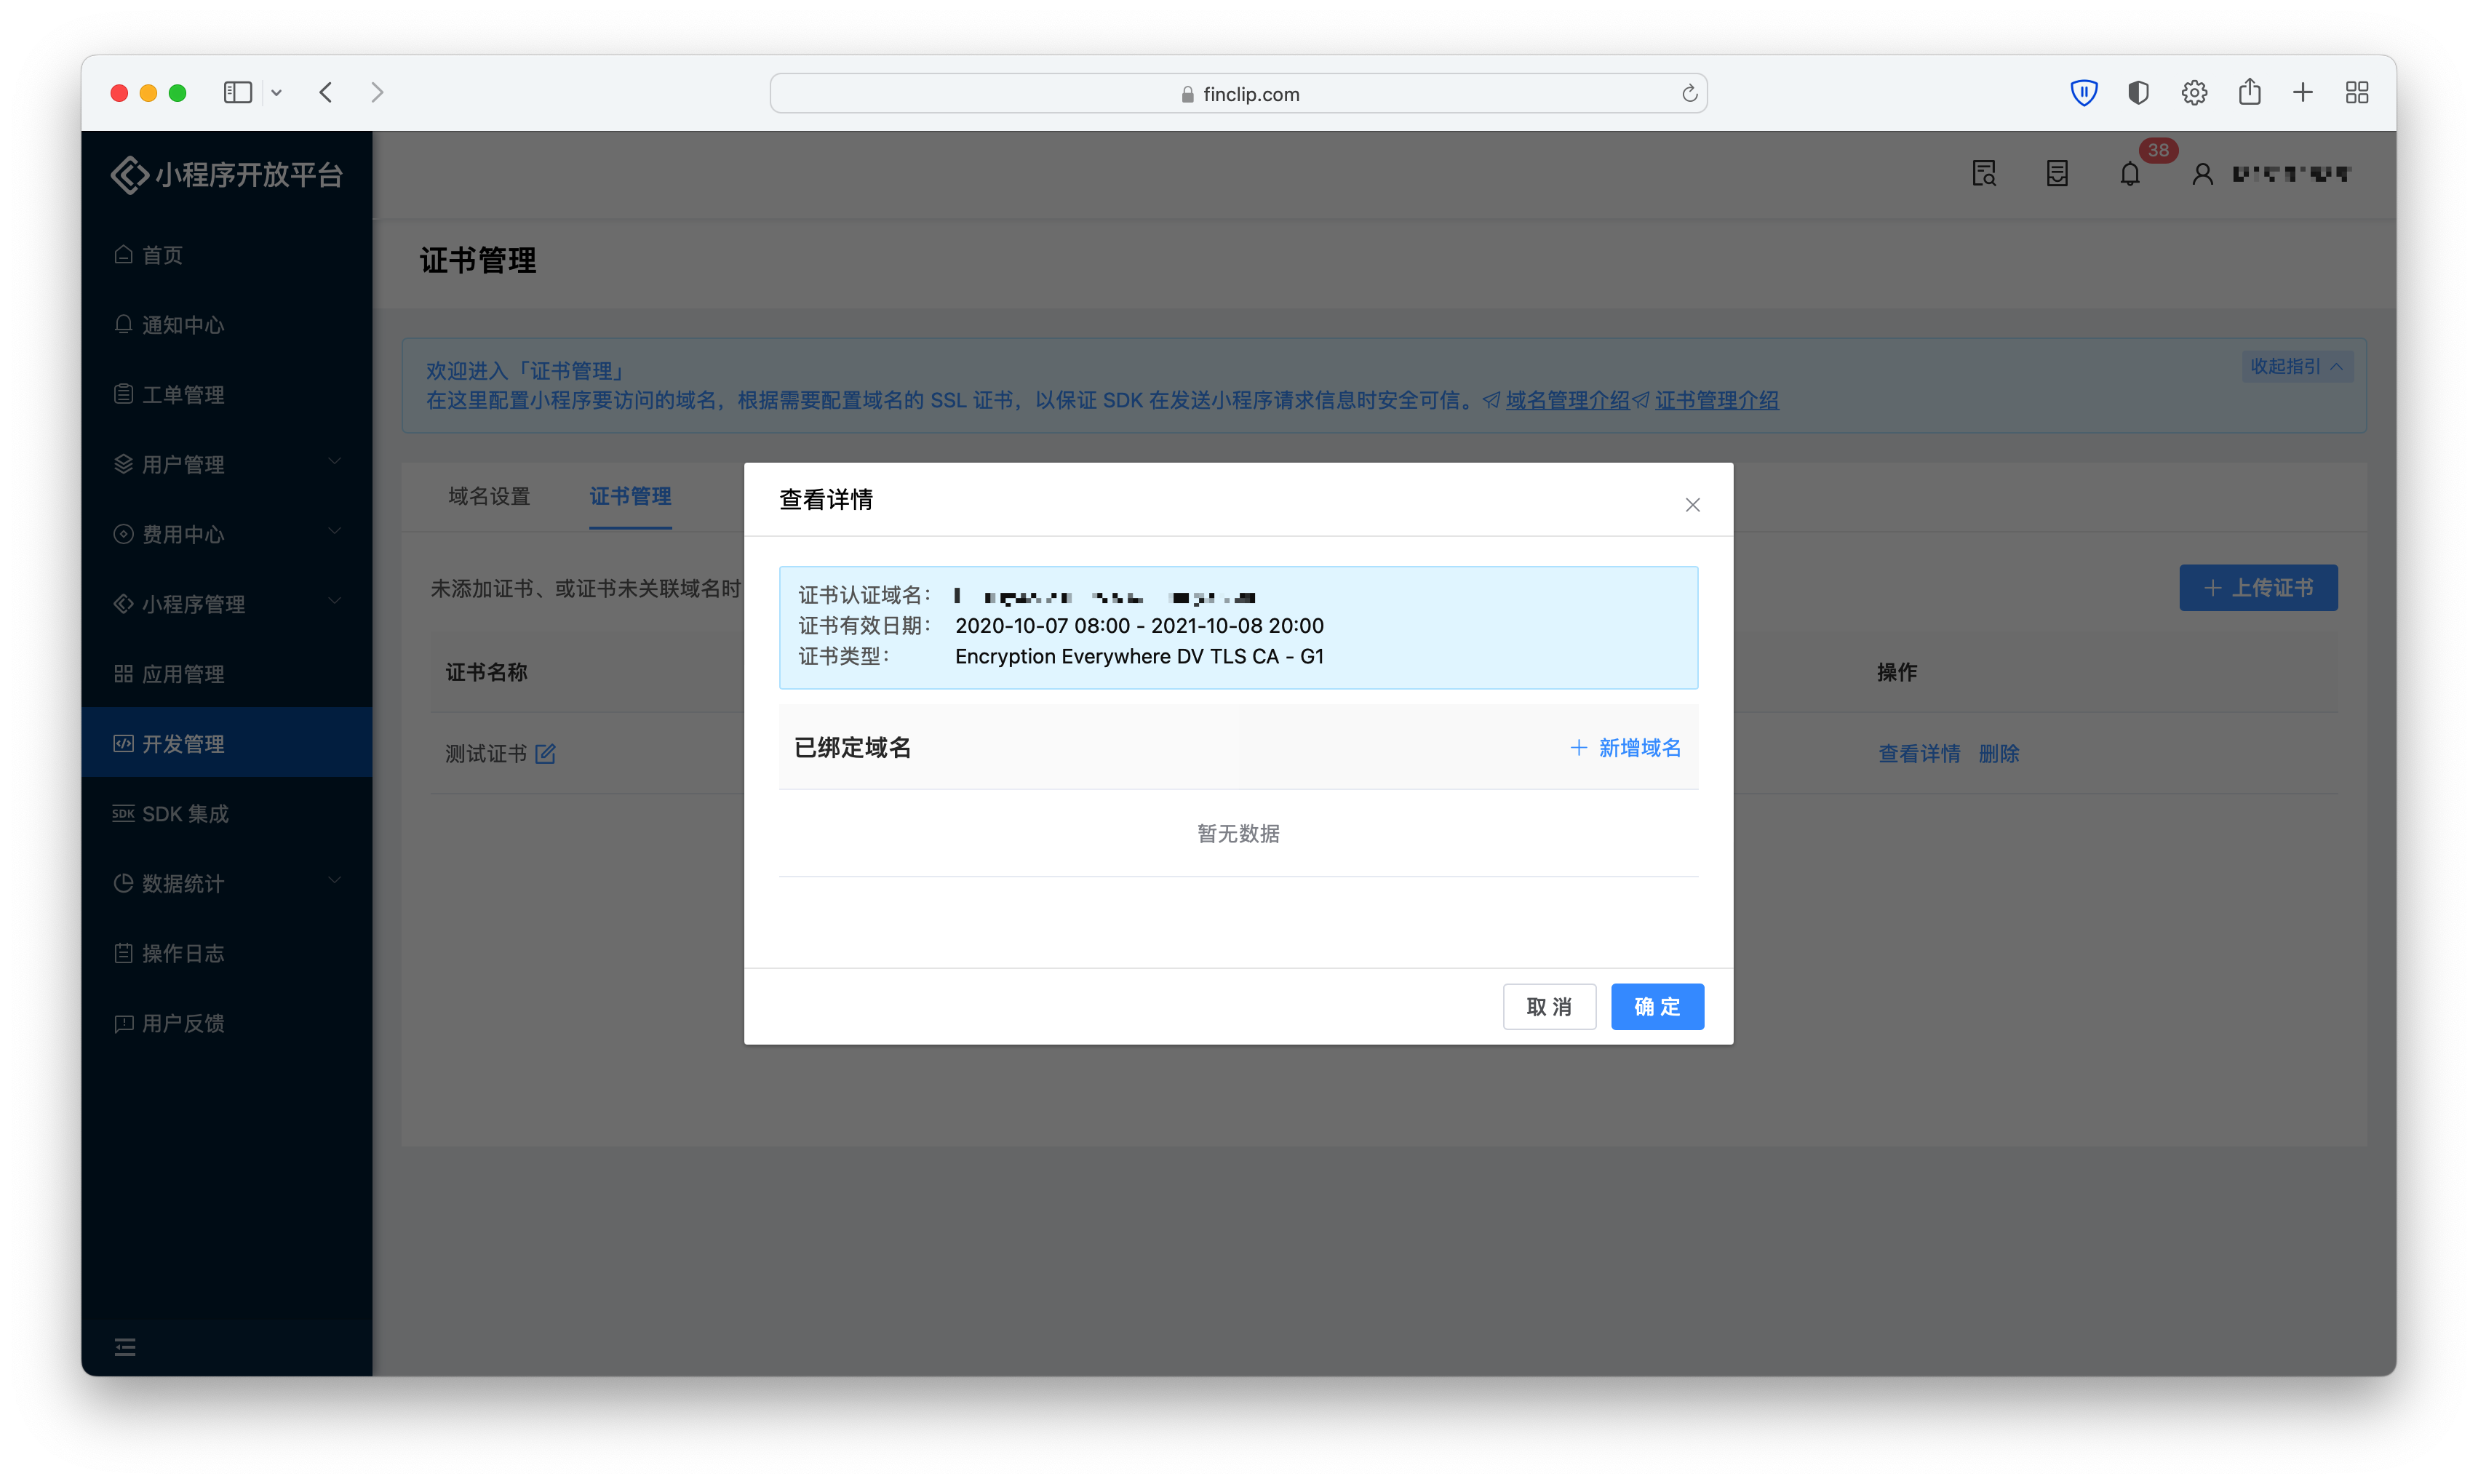Open SDK 集成 in sidebar

click(185, 813)
